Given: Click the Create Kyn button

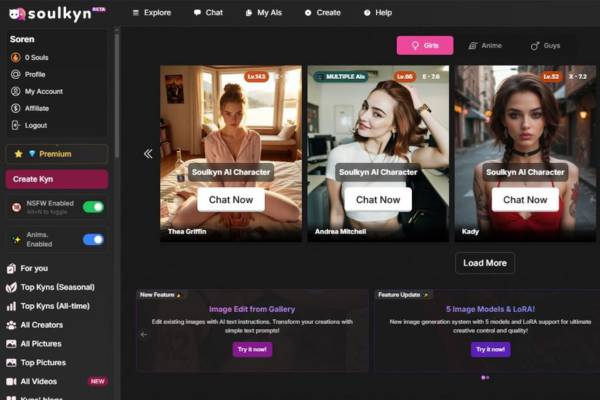Looking at the screenshot, I should pos(56,179).
